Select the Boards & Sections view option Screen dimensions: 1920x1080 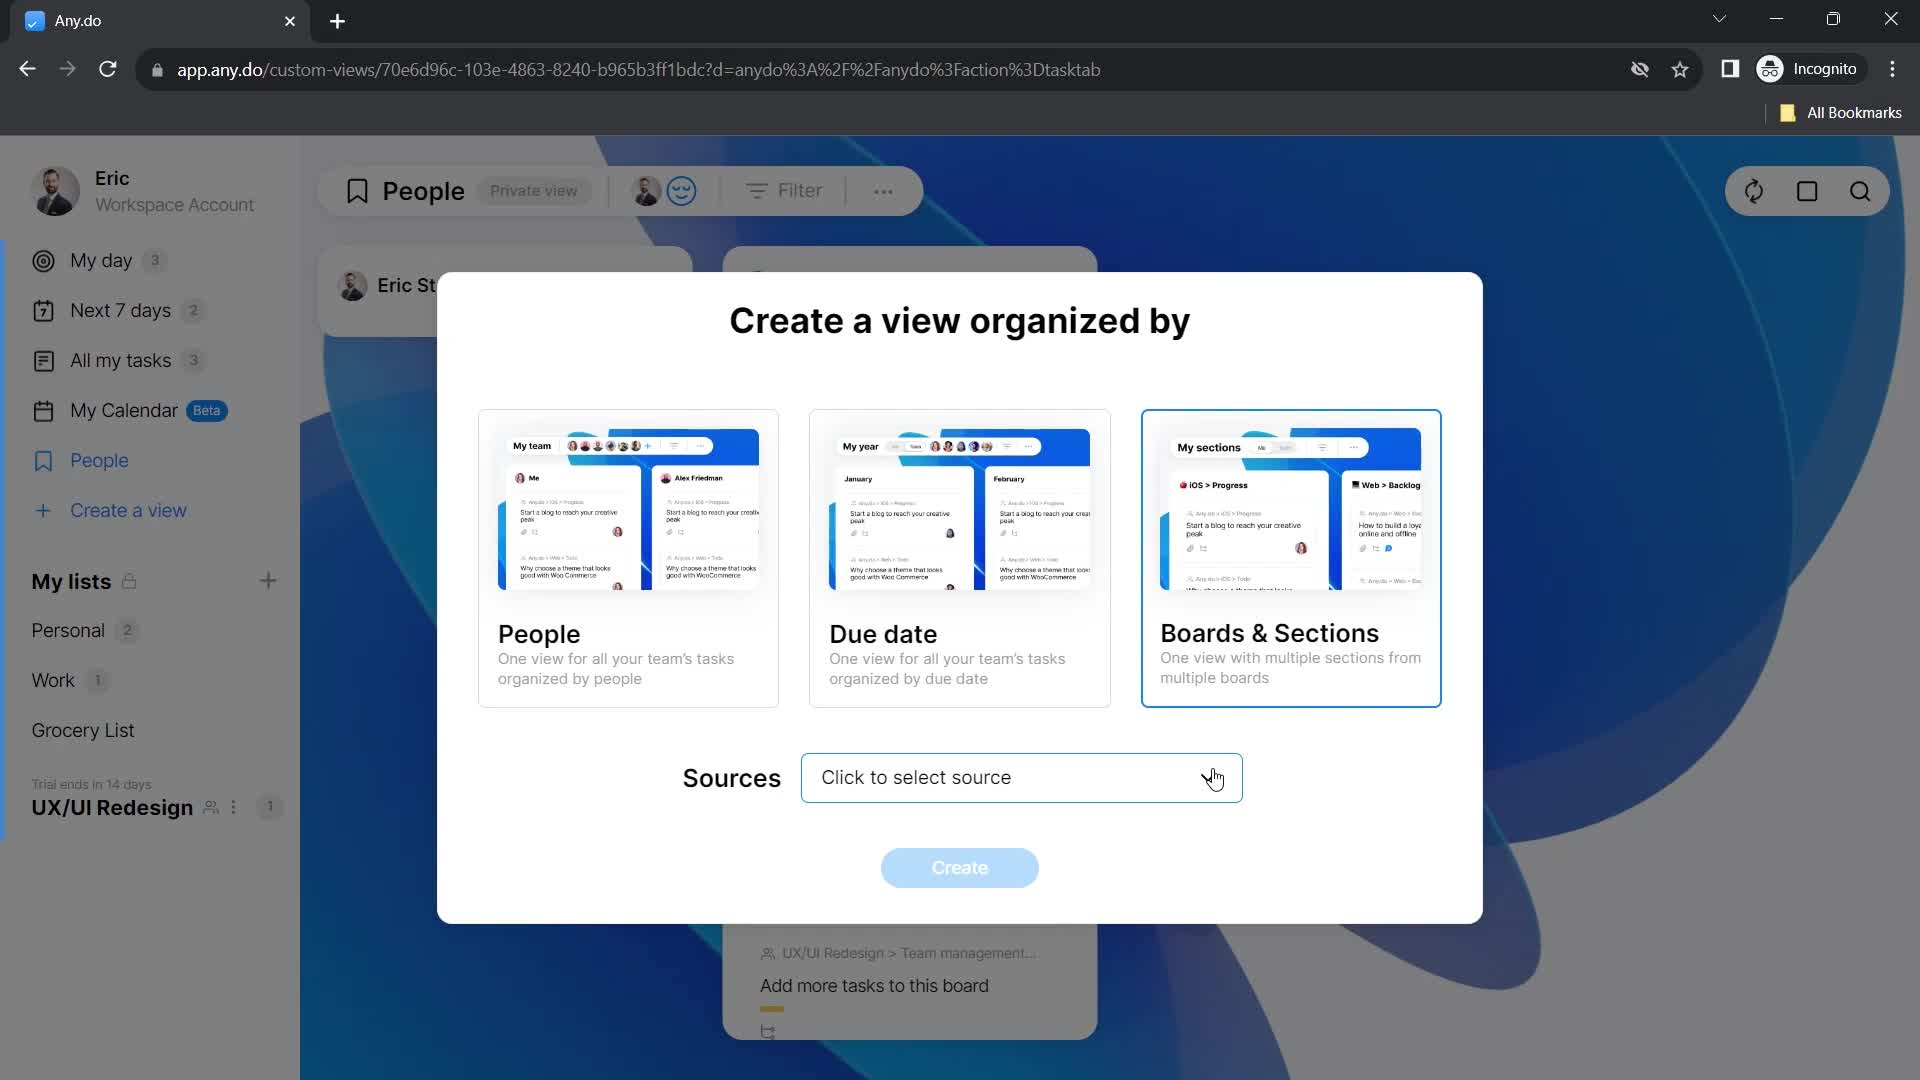(1291, 558)
